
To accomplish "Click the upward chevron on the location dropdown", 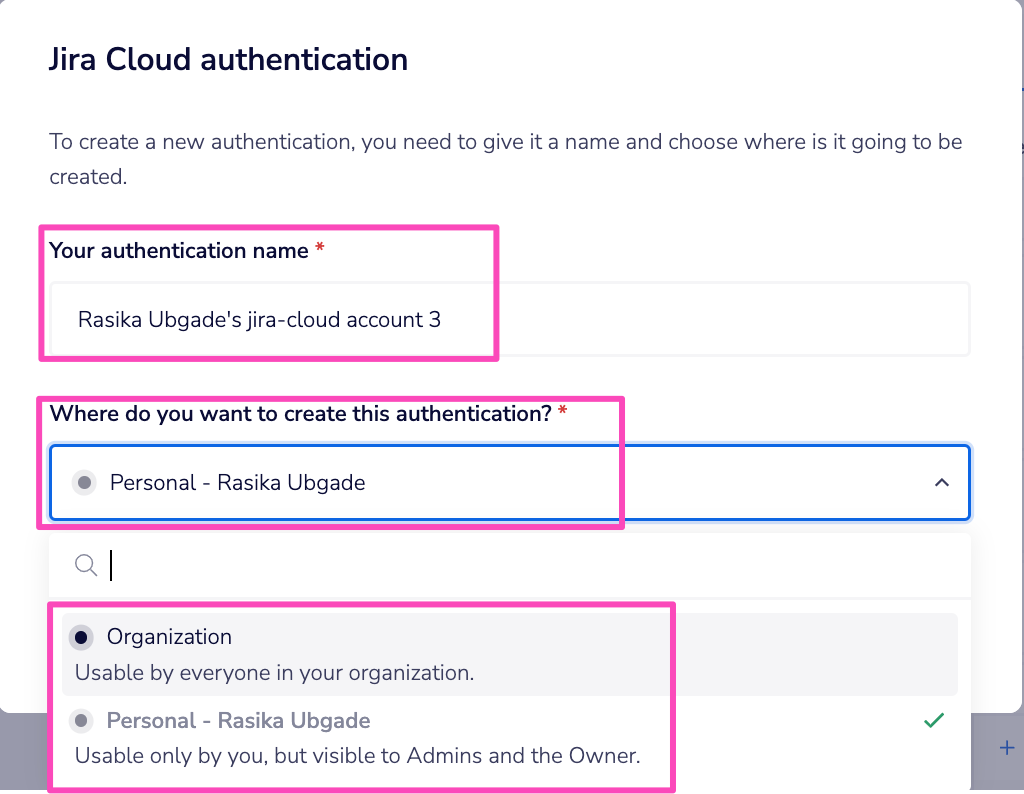I will 940,482.
